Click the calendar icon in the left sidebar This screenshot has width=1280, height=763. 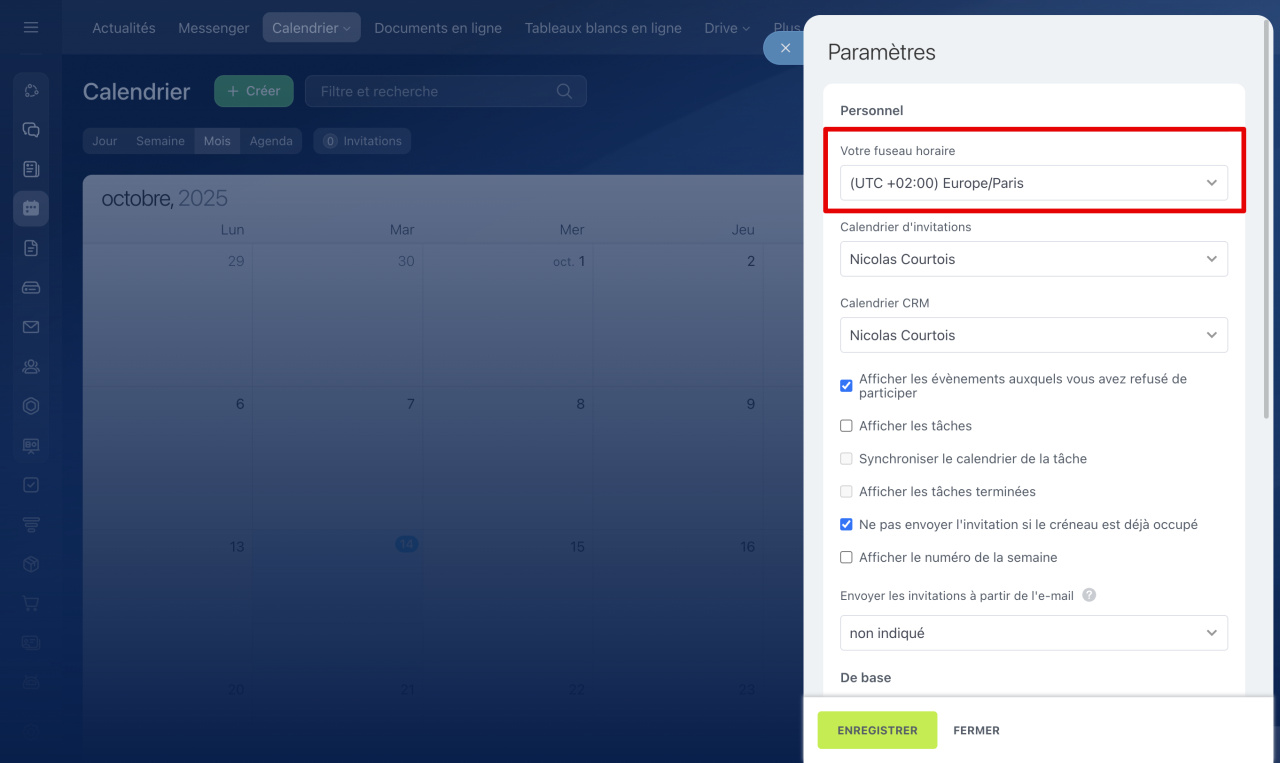[31, 208]
